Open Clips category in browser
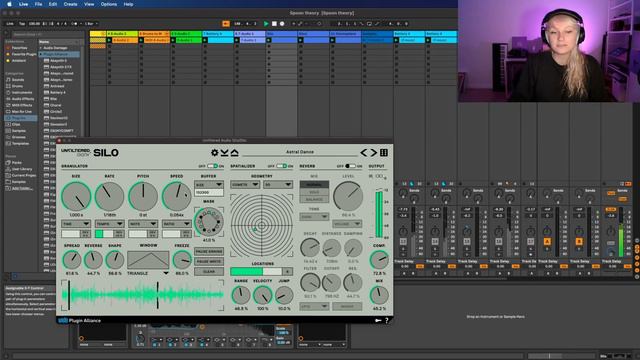The height and width of the screenshot is (360, 640). click(14, 124)
